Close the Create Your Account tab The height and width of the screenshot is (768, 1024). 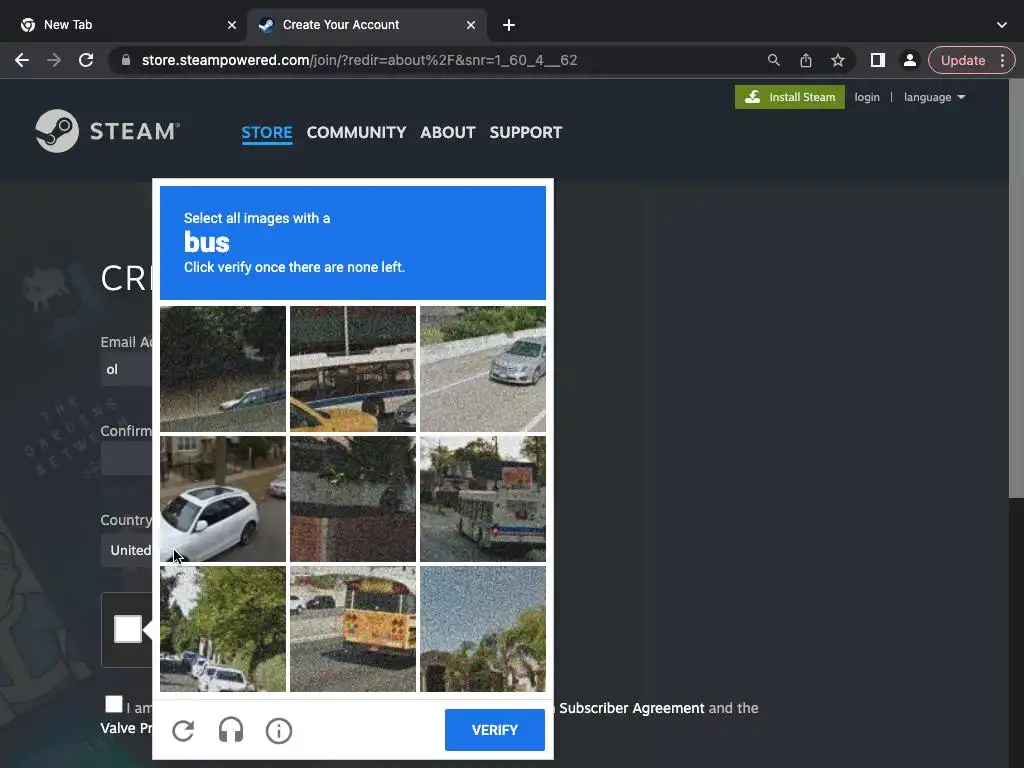(471, 25)
